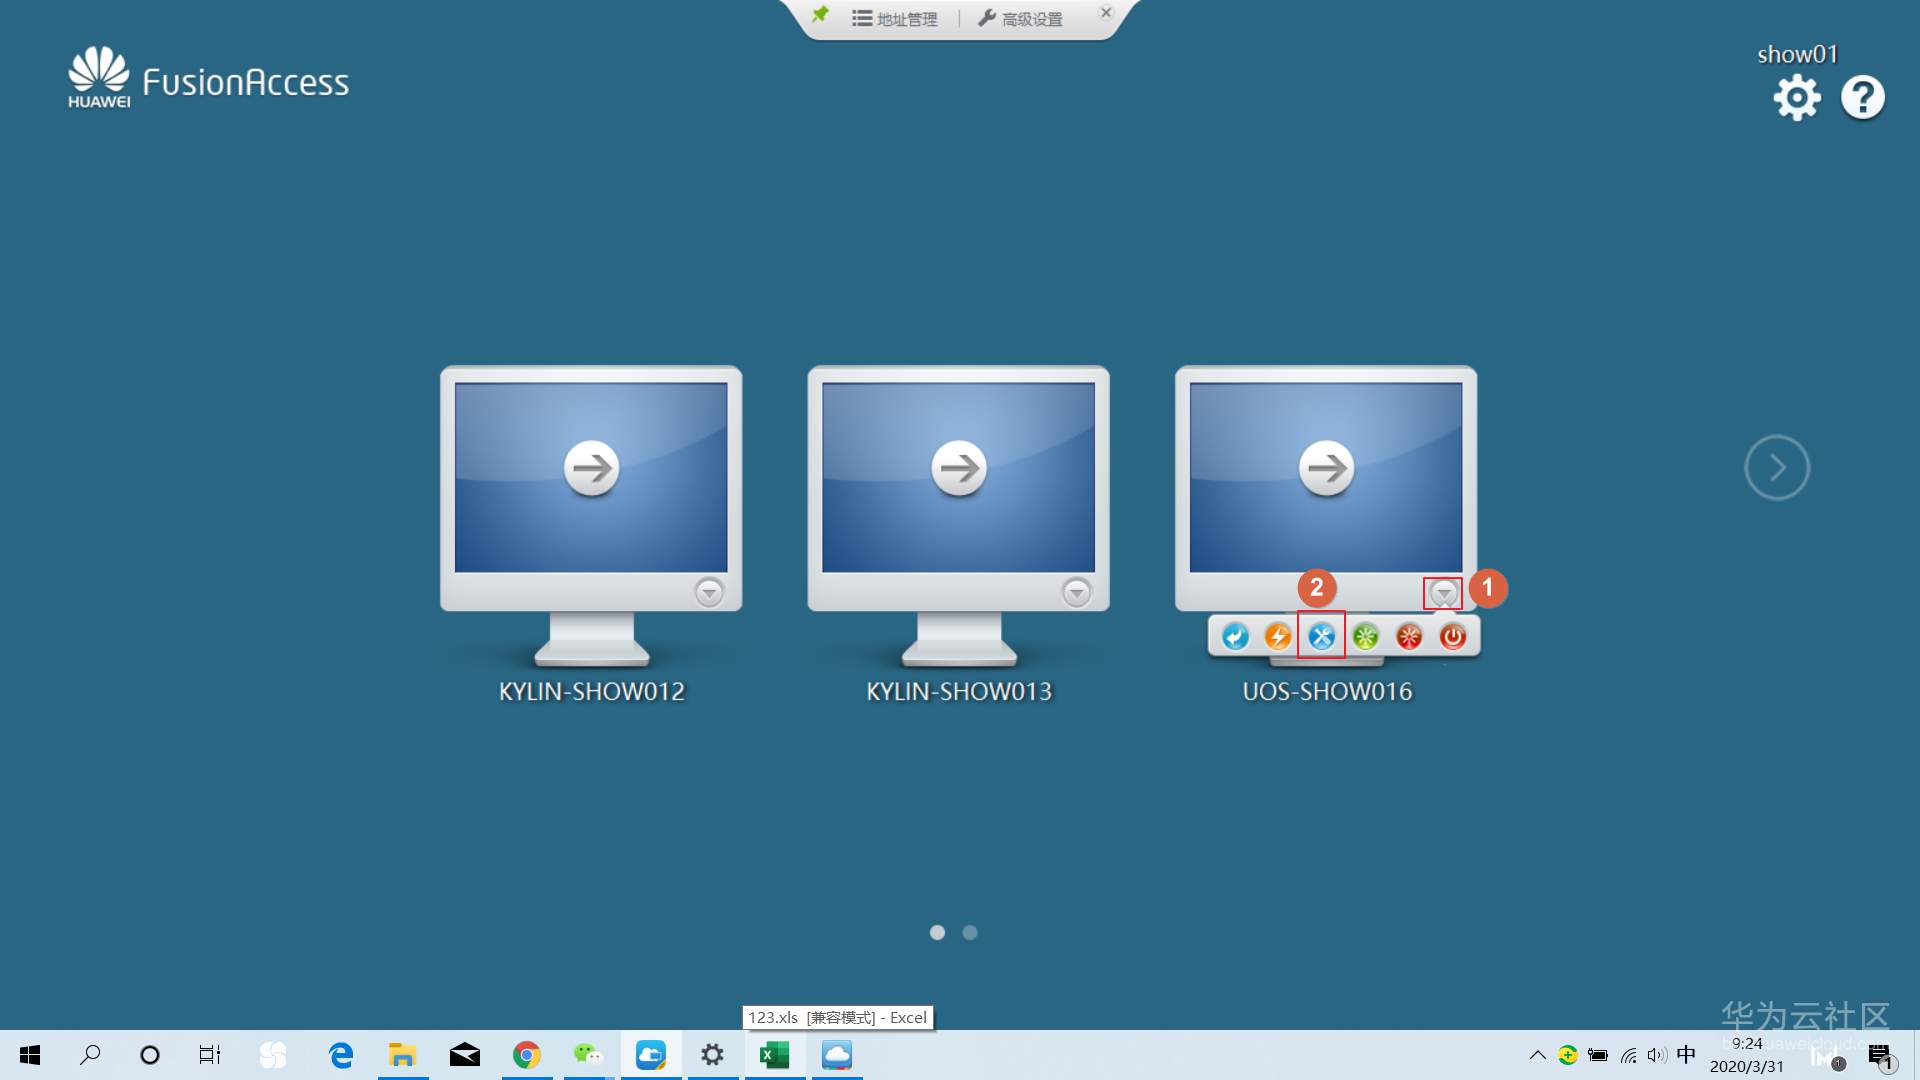Image resolution: width=1920 pixels, height=1080 pixels.
Task: Open Excel from the Windows taskbar
Action: 775,1055
